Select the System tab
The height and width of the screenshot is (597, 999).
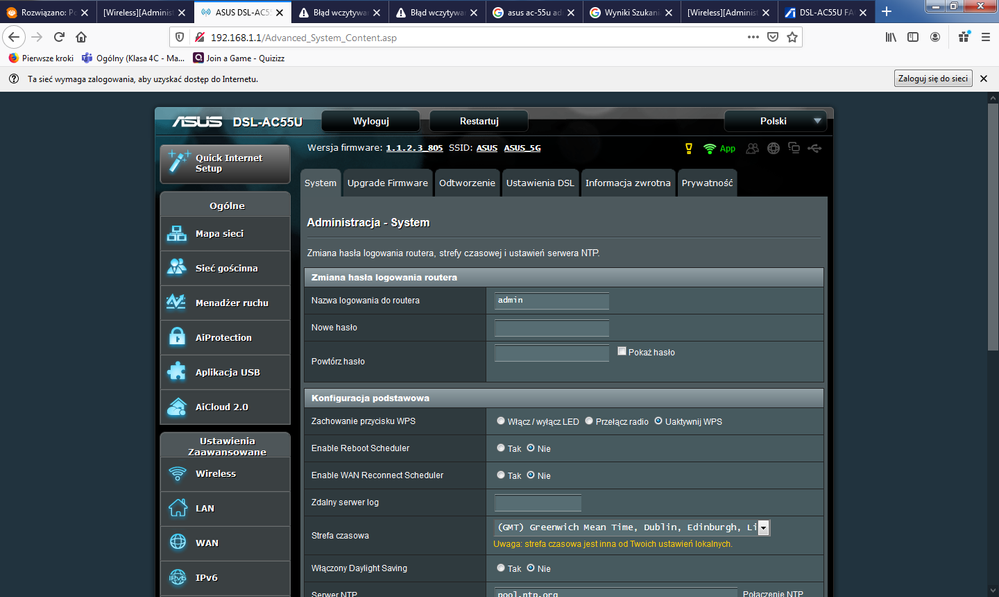point(320,183)
